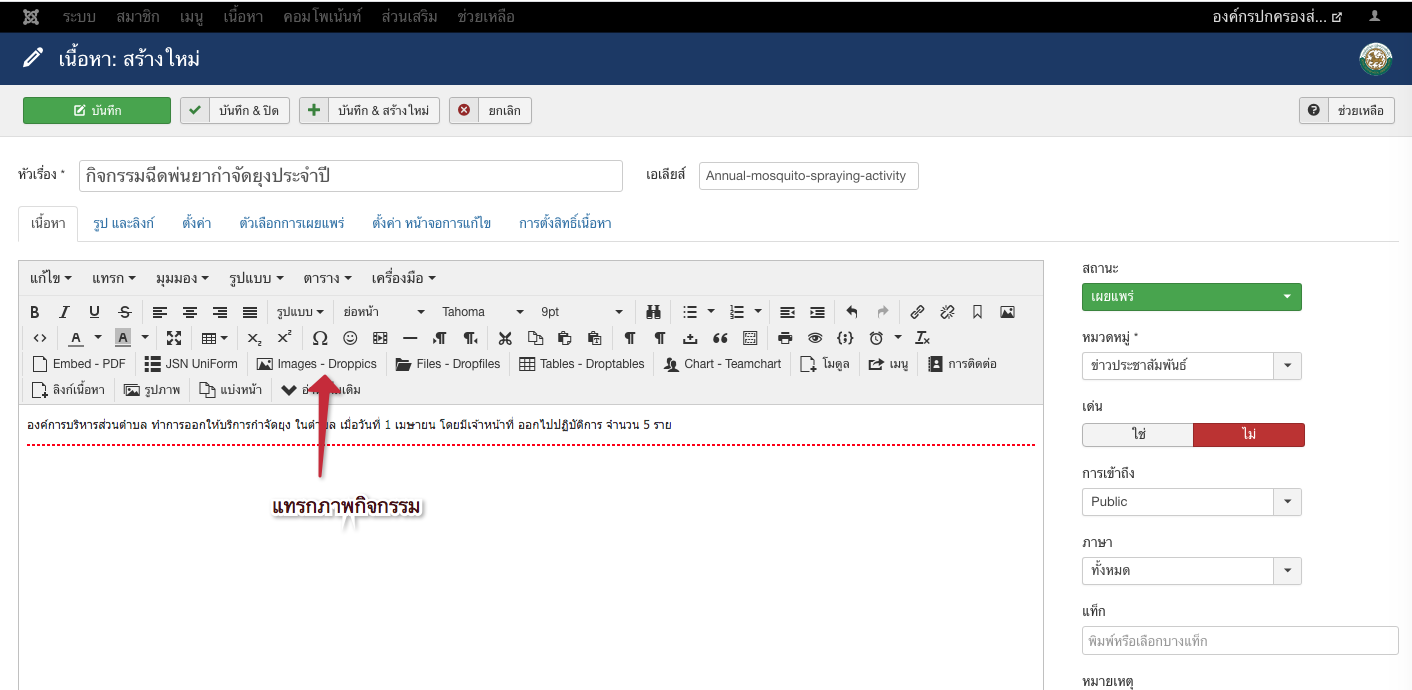
Task: Increase indent with the indent icon
Action: pyautogui.click(x=818, y=312)
